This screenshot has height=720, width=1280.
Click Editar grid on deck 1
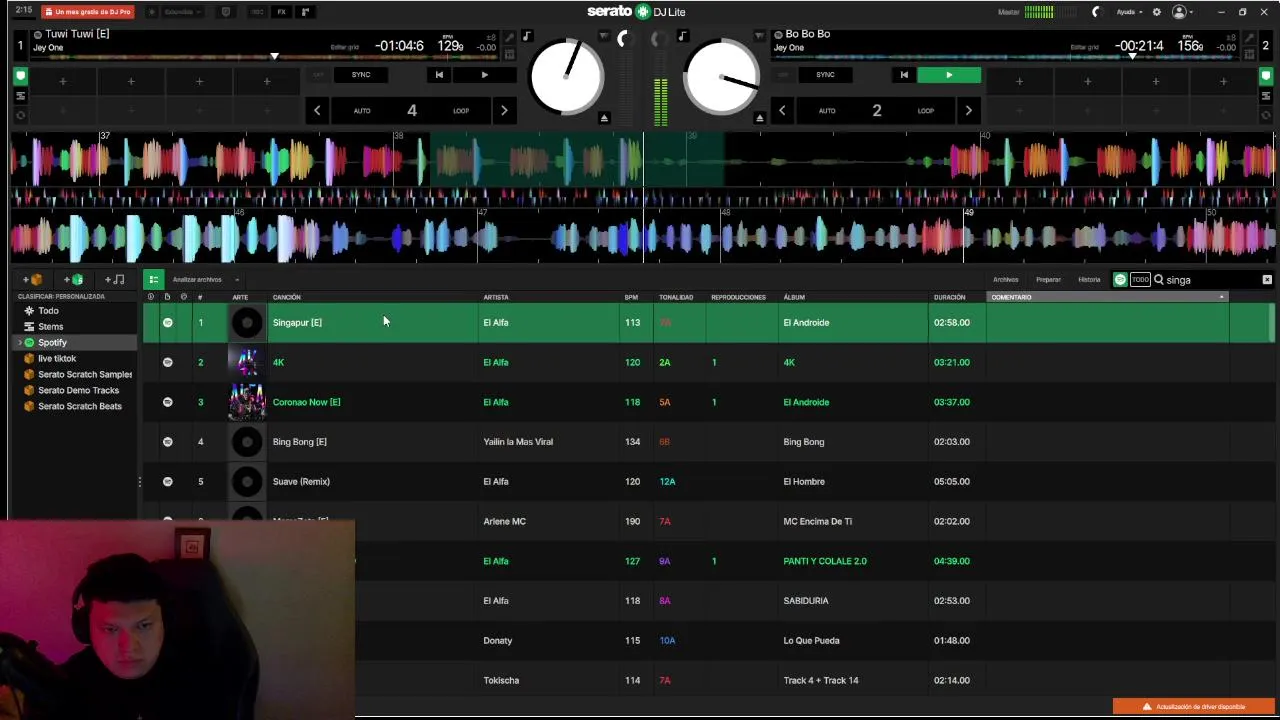pos(345,47)
